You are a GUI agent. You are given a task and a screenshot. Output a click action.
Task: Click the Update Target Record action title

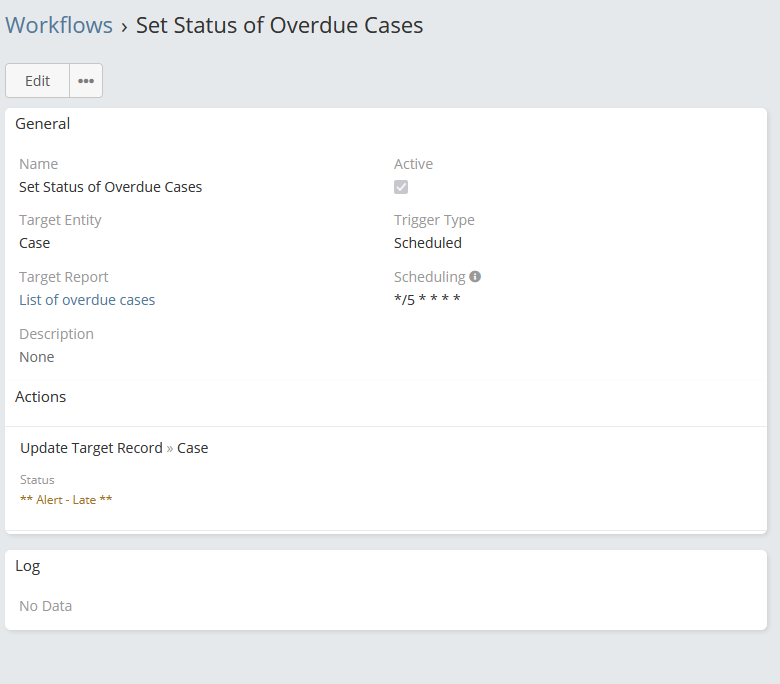tap(91, 448)
